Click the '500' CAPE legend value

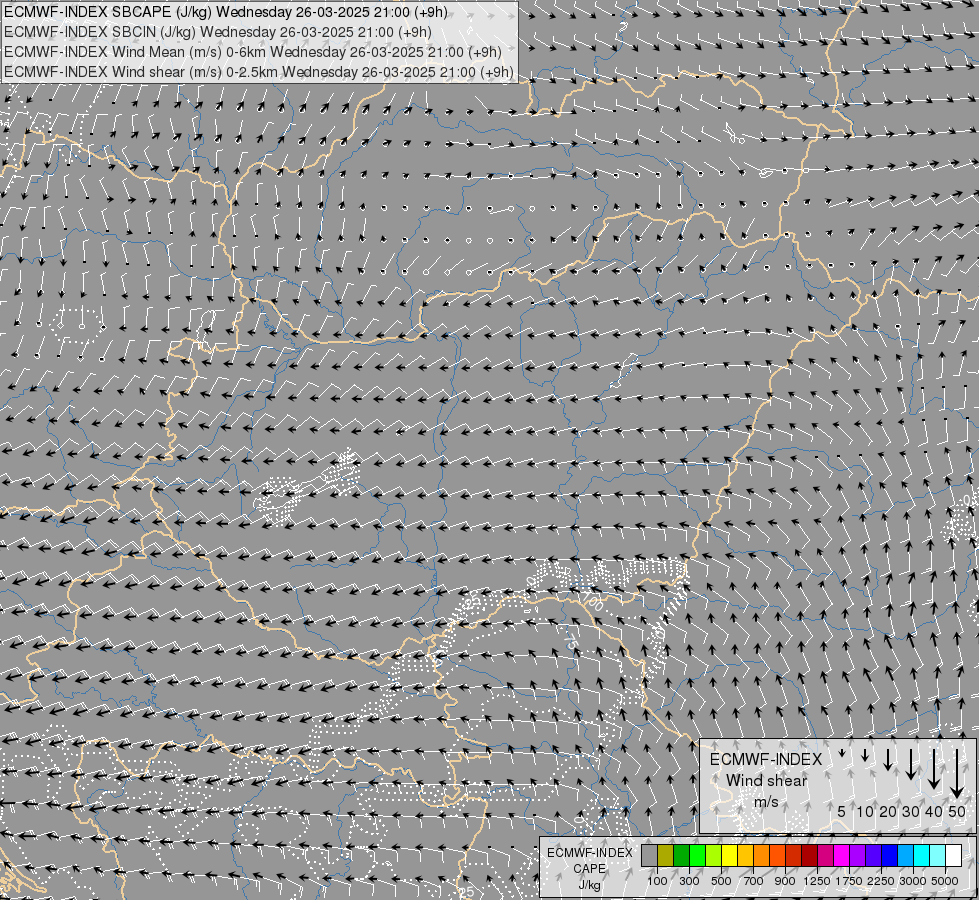click(x=721, y=881)
